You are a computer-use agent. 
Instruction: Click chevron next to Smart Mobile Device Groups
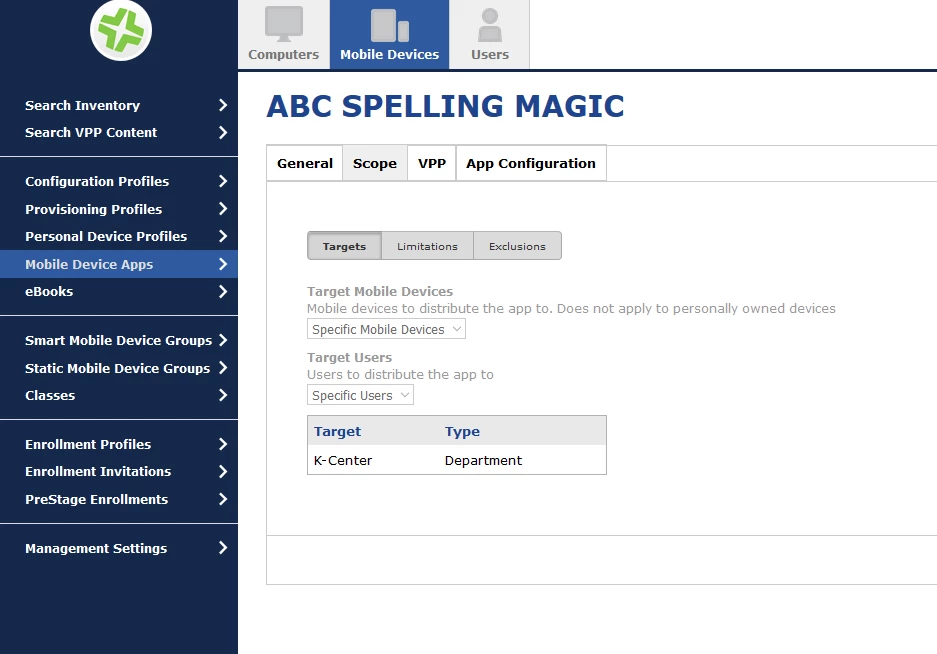point(223,340)
